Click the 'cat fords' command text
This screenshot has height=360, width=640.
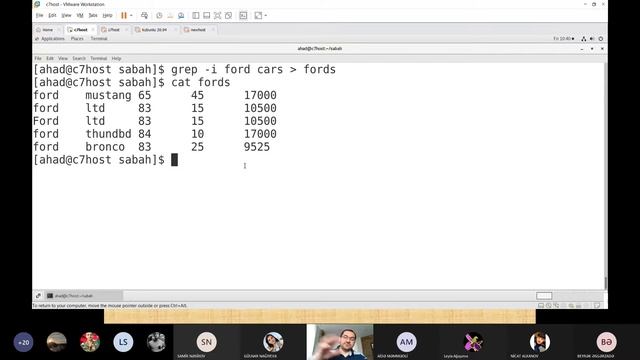(200, 82)
